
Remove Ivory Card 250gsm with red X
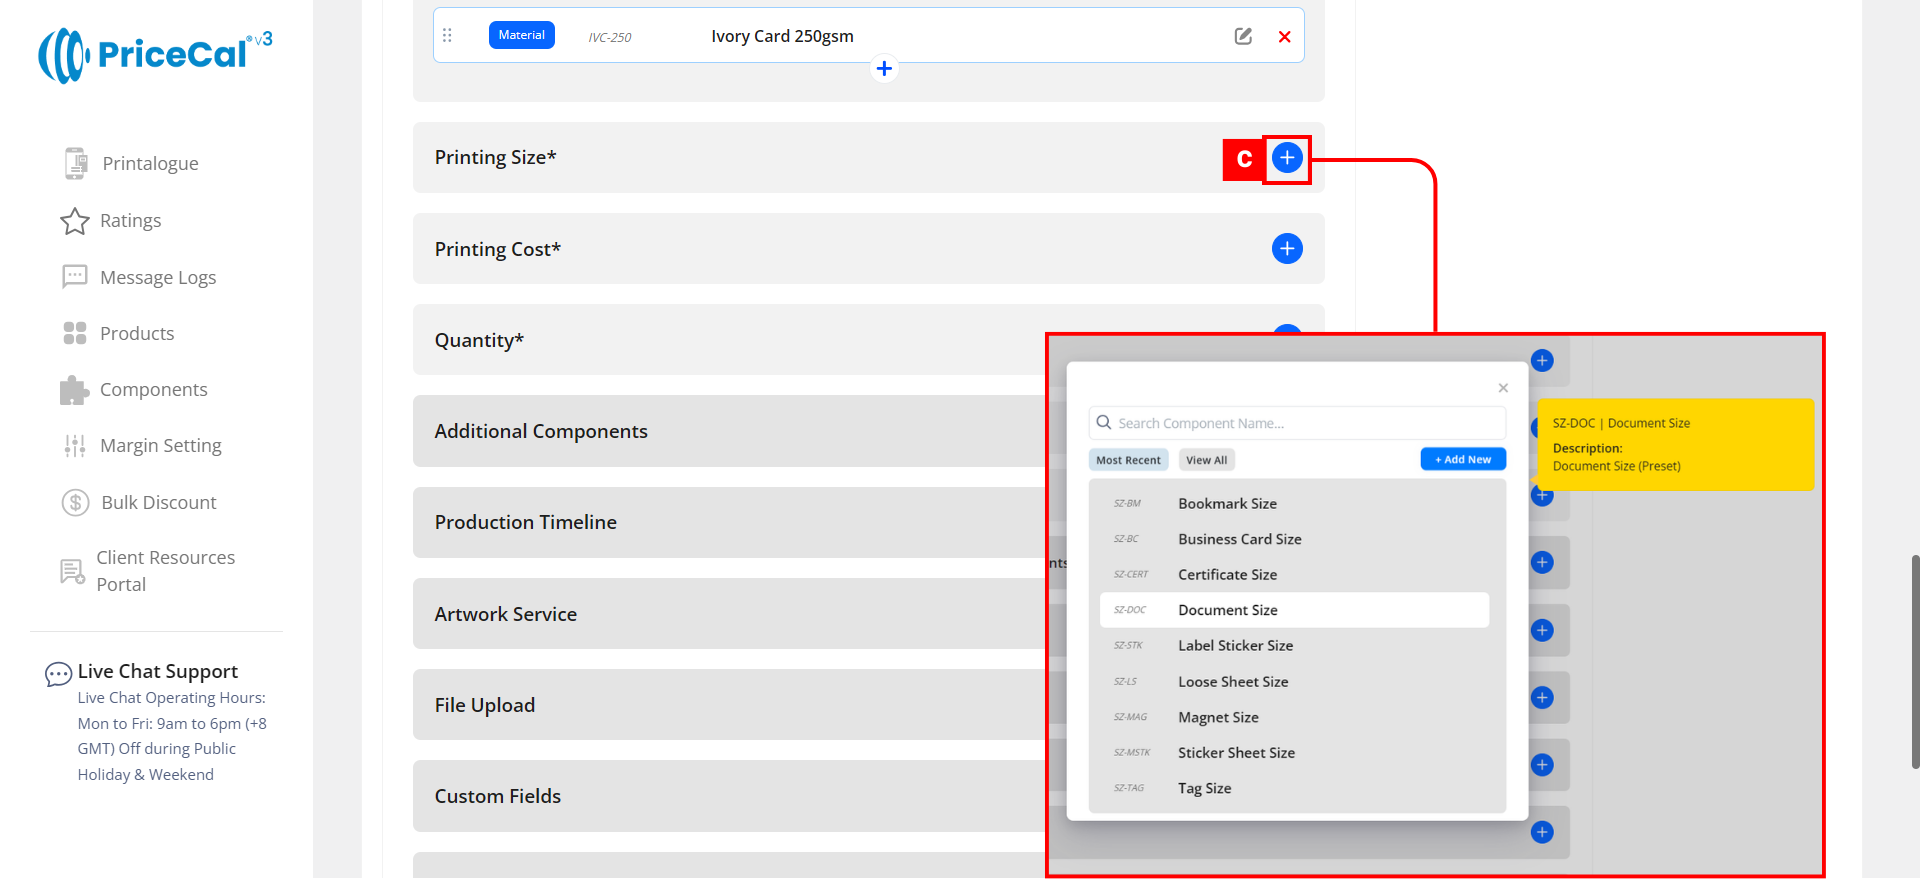1284,37
